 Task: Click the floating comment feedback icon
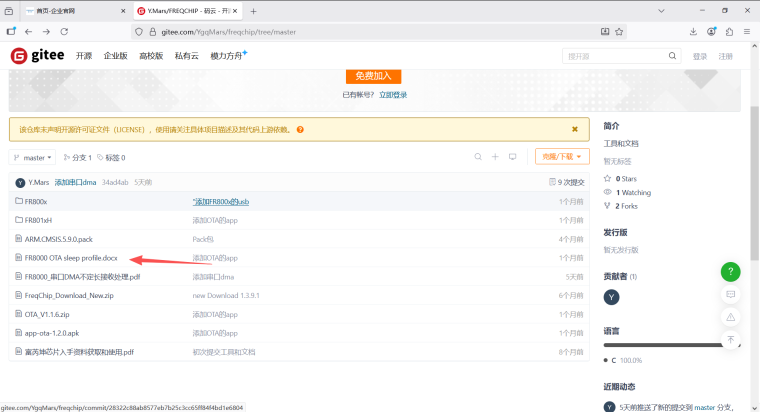tap(731, 295)
